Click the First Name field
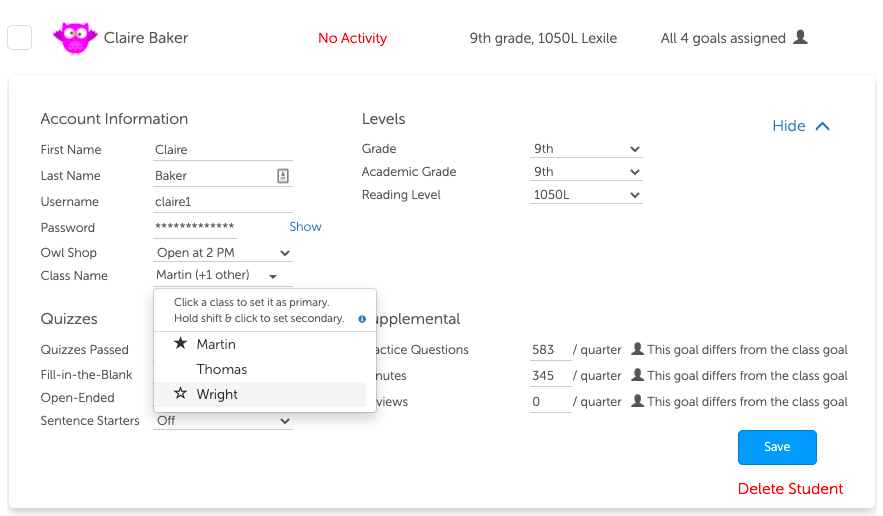This screenshot has width=883, height=516. point(222,150)
